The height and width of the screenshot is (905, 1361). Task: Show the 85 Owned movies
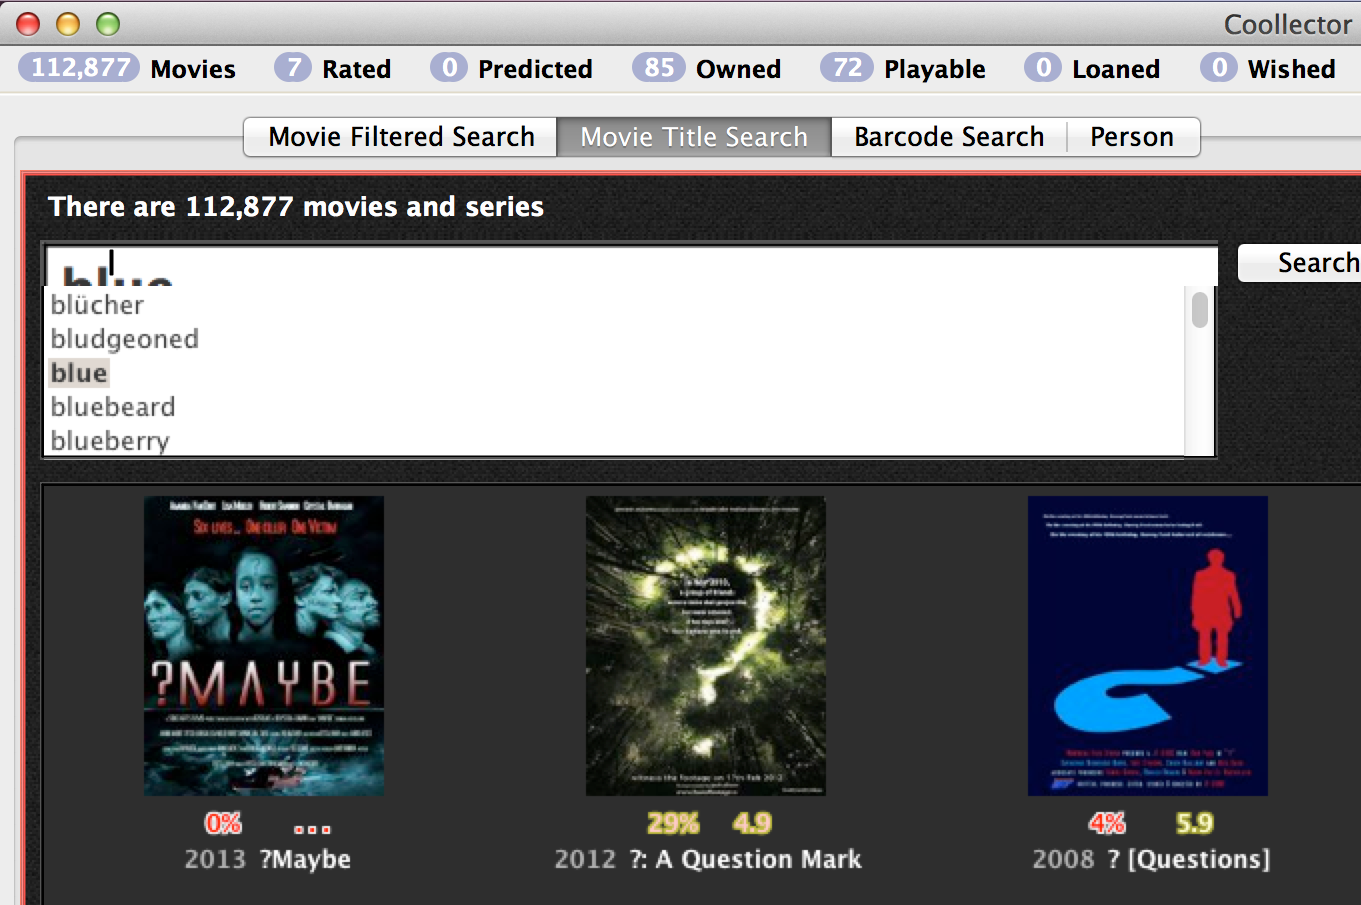[707, 69]
